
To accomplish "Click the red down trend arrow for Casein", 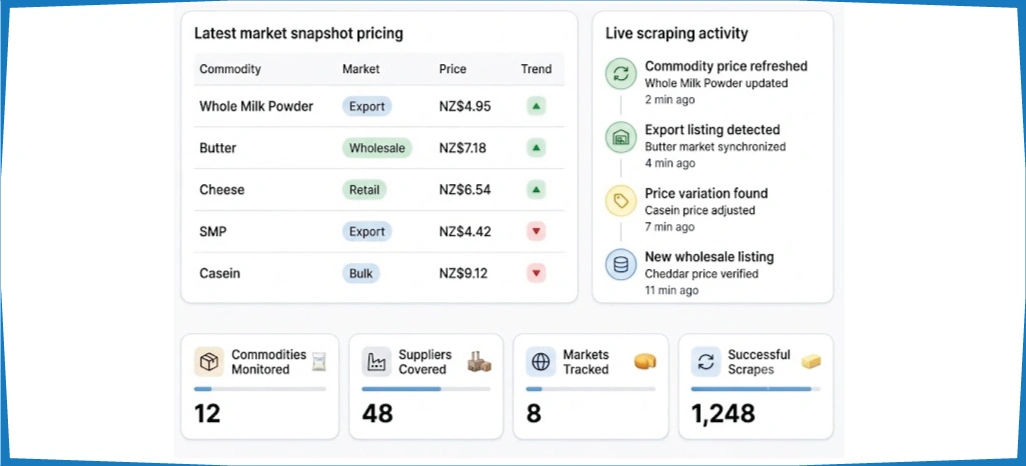I will pos(537,273).
